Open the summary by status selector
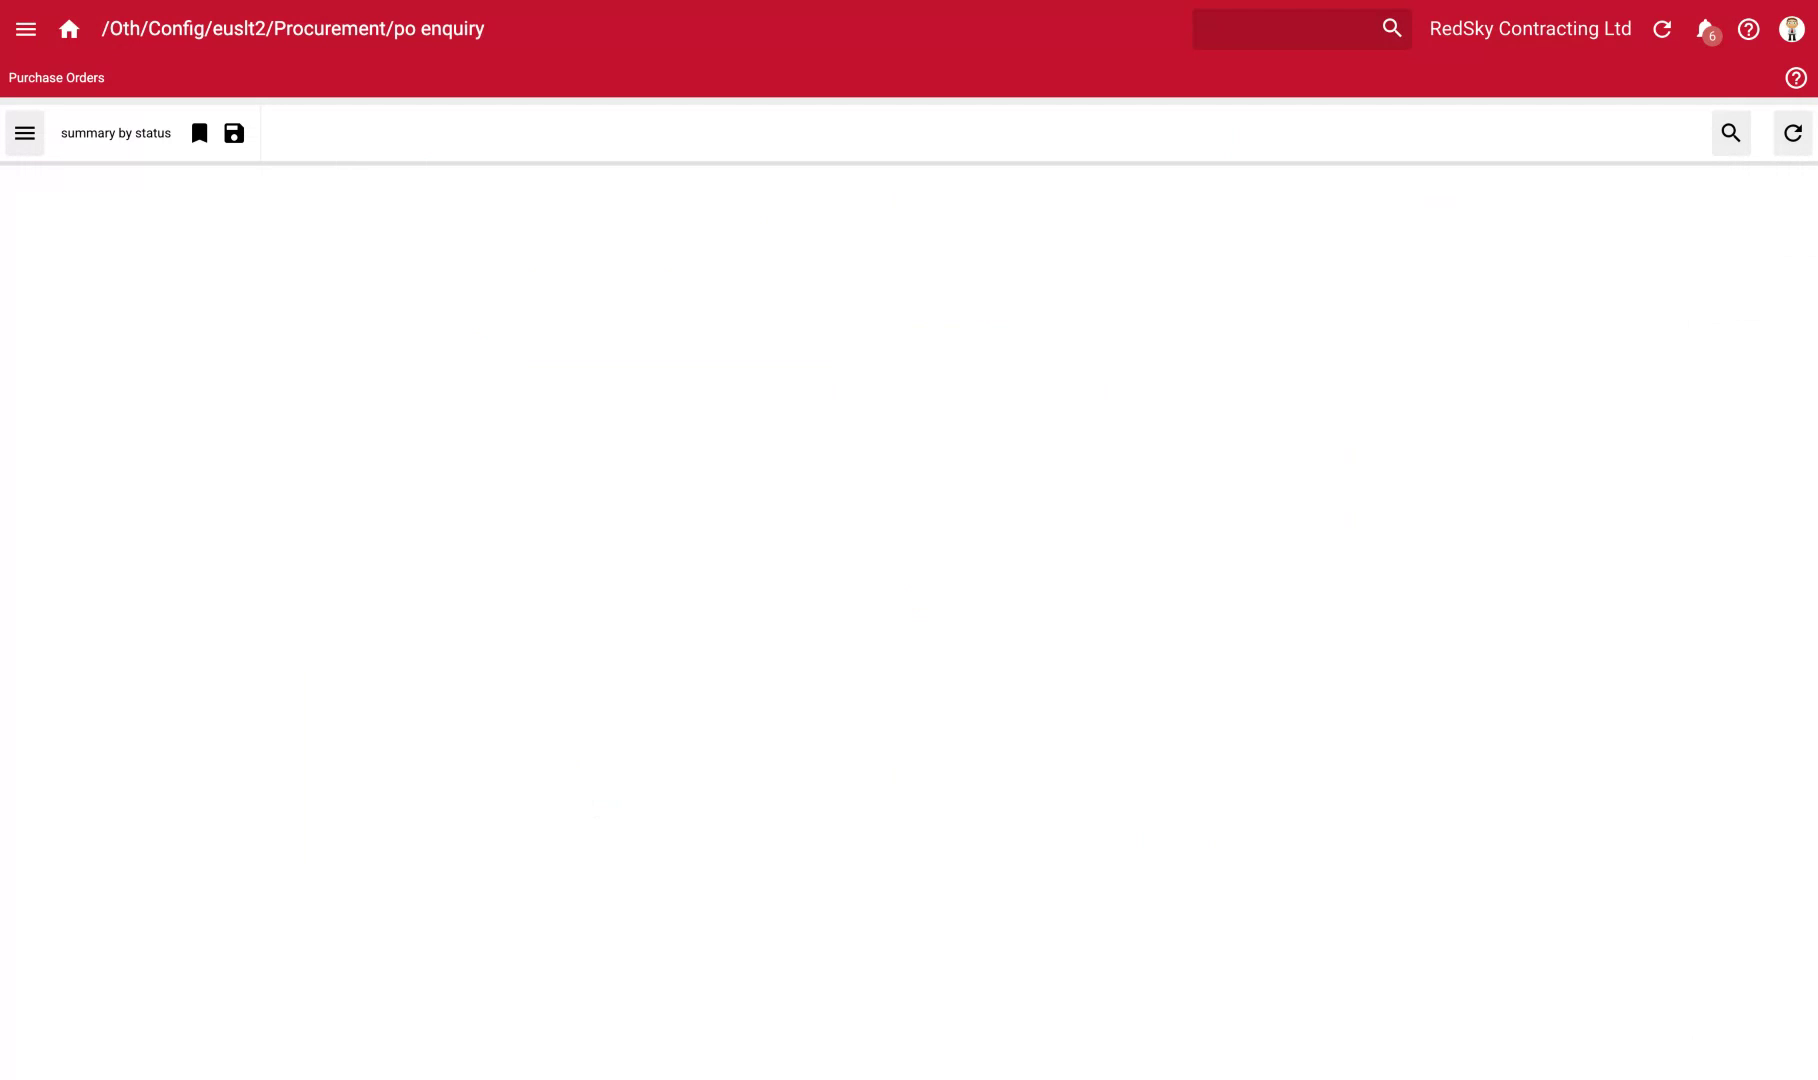1818x1080 pixels. click(115, 132)
